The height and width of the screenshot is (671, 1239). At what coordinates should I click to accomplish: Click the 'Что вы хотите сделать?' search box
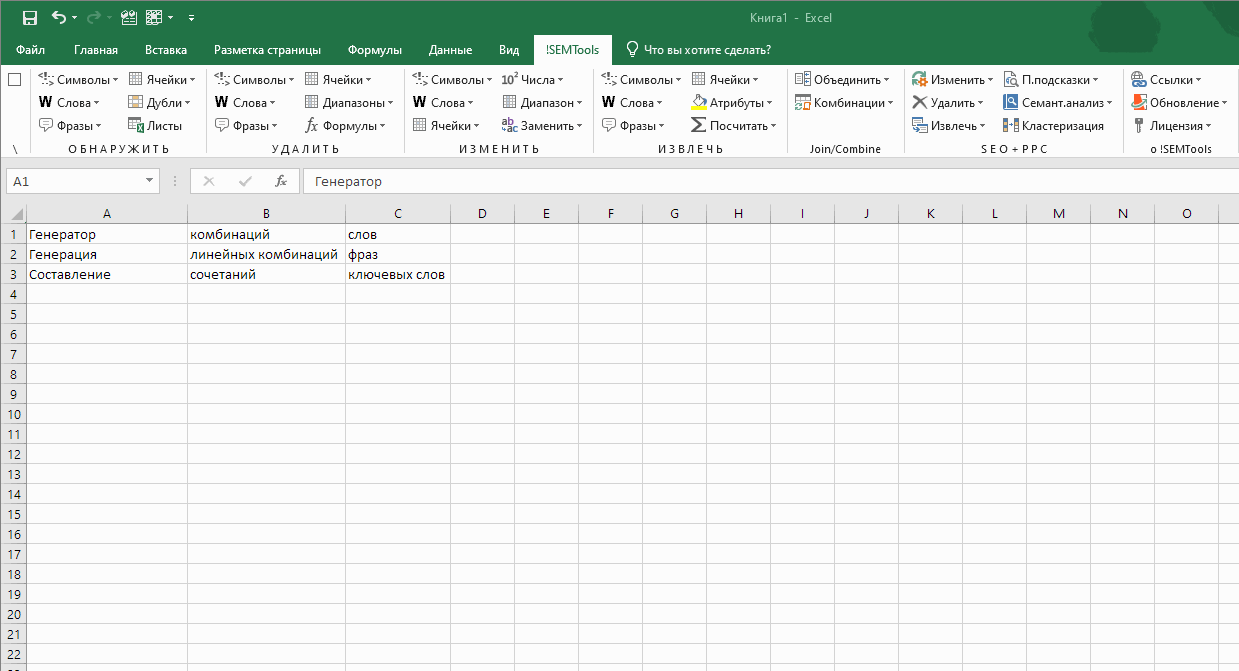pos(698,50)
